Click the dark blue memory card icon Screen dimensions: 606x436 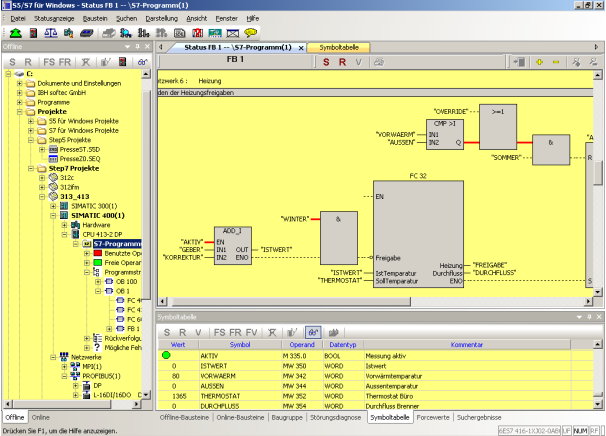87,33
